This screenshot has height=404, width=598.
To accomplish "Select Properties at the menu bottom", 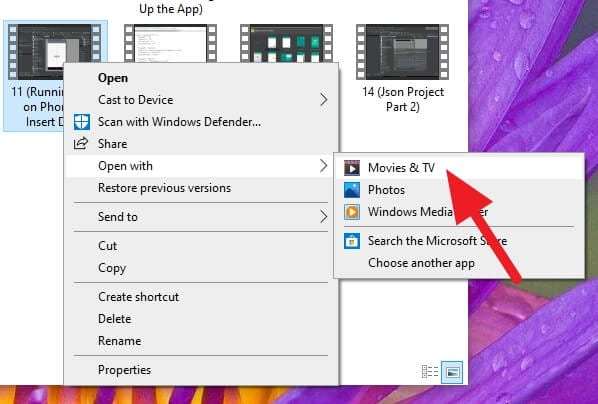I will [124, 370].
